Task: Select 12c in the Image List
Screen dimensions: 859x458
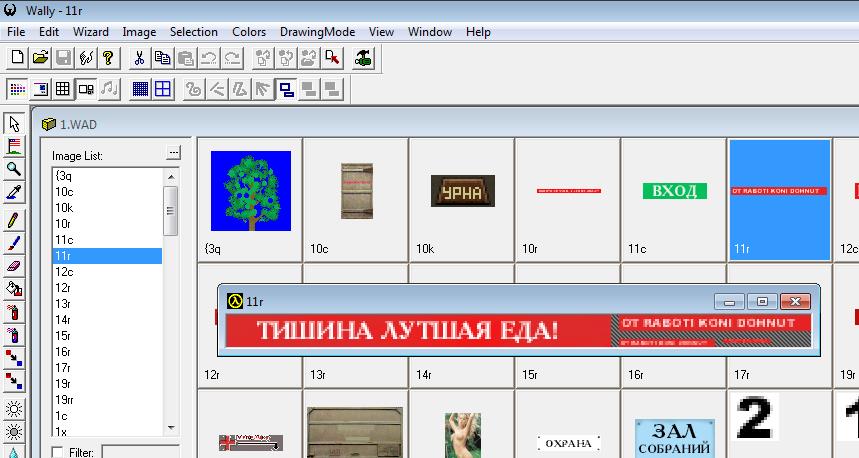Action: [64, 272]
